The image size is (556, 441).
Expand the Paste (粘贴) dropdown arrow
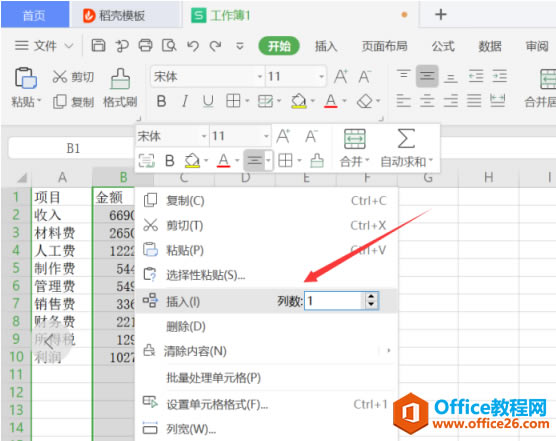39,100
